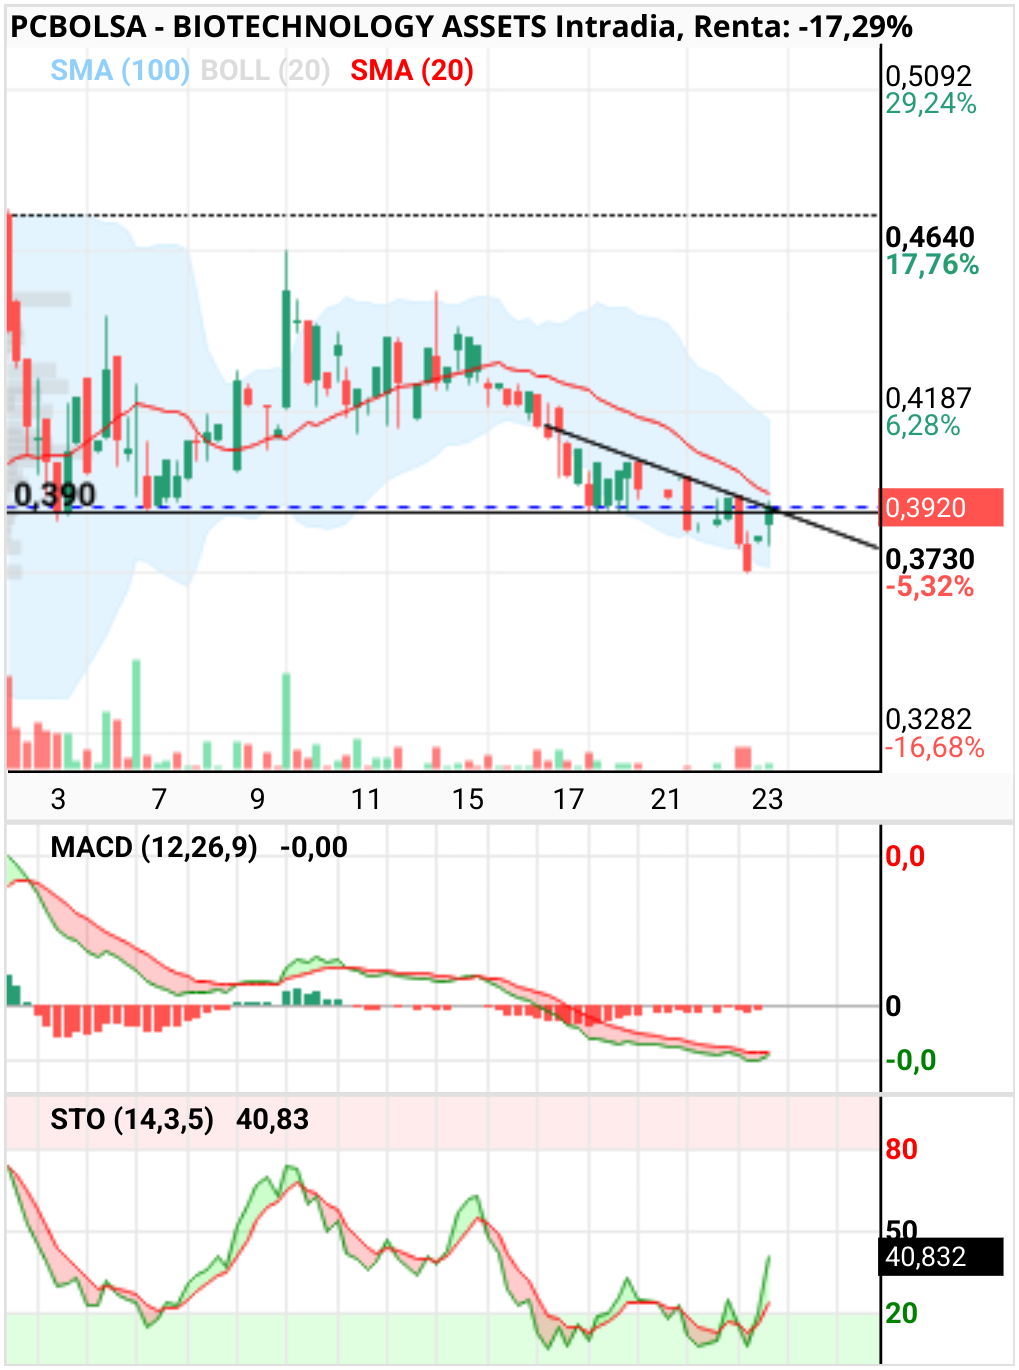Select the 29,24% percentage label
The height and width of the screenshot is (1370, 1019).
[930, 103]
